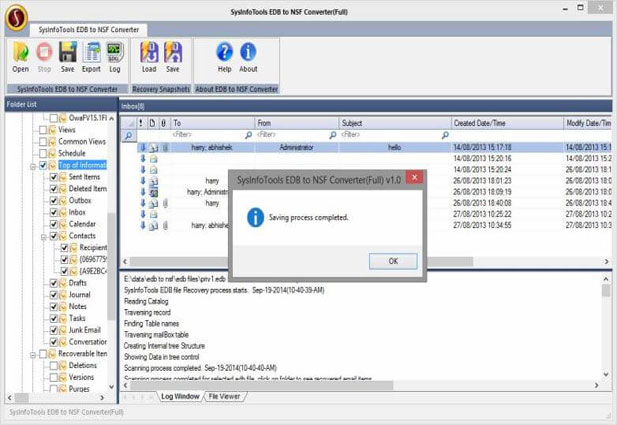Select the Junk Email folder
The image size is (617, 425).
[85, 330]
